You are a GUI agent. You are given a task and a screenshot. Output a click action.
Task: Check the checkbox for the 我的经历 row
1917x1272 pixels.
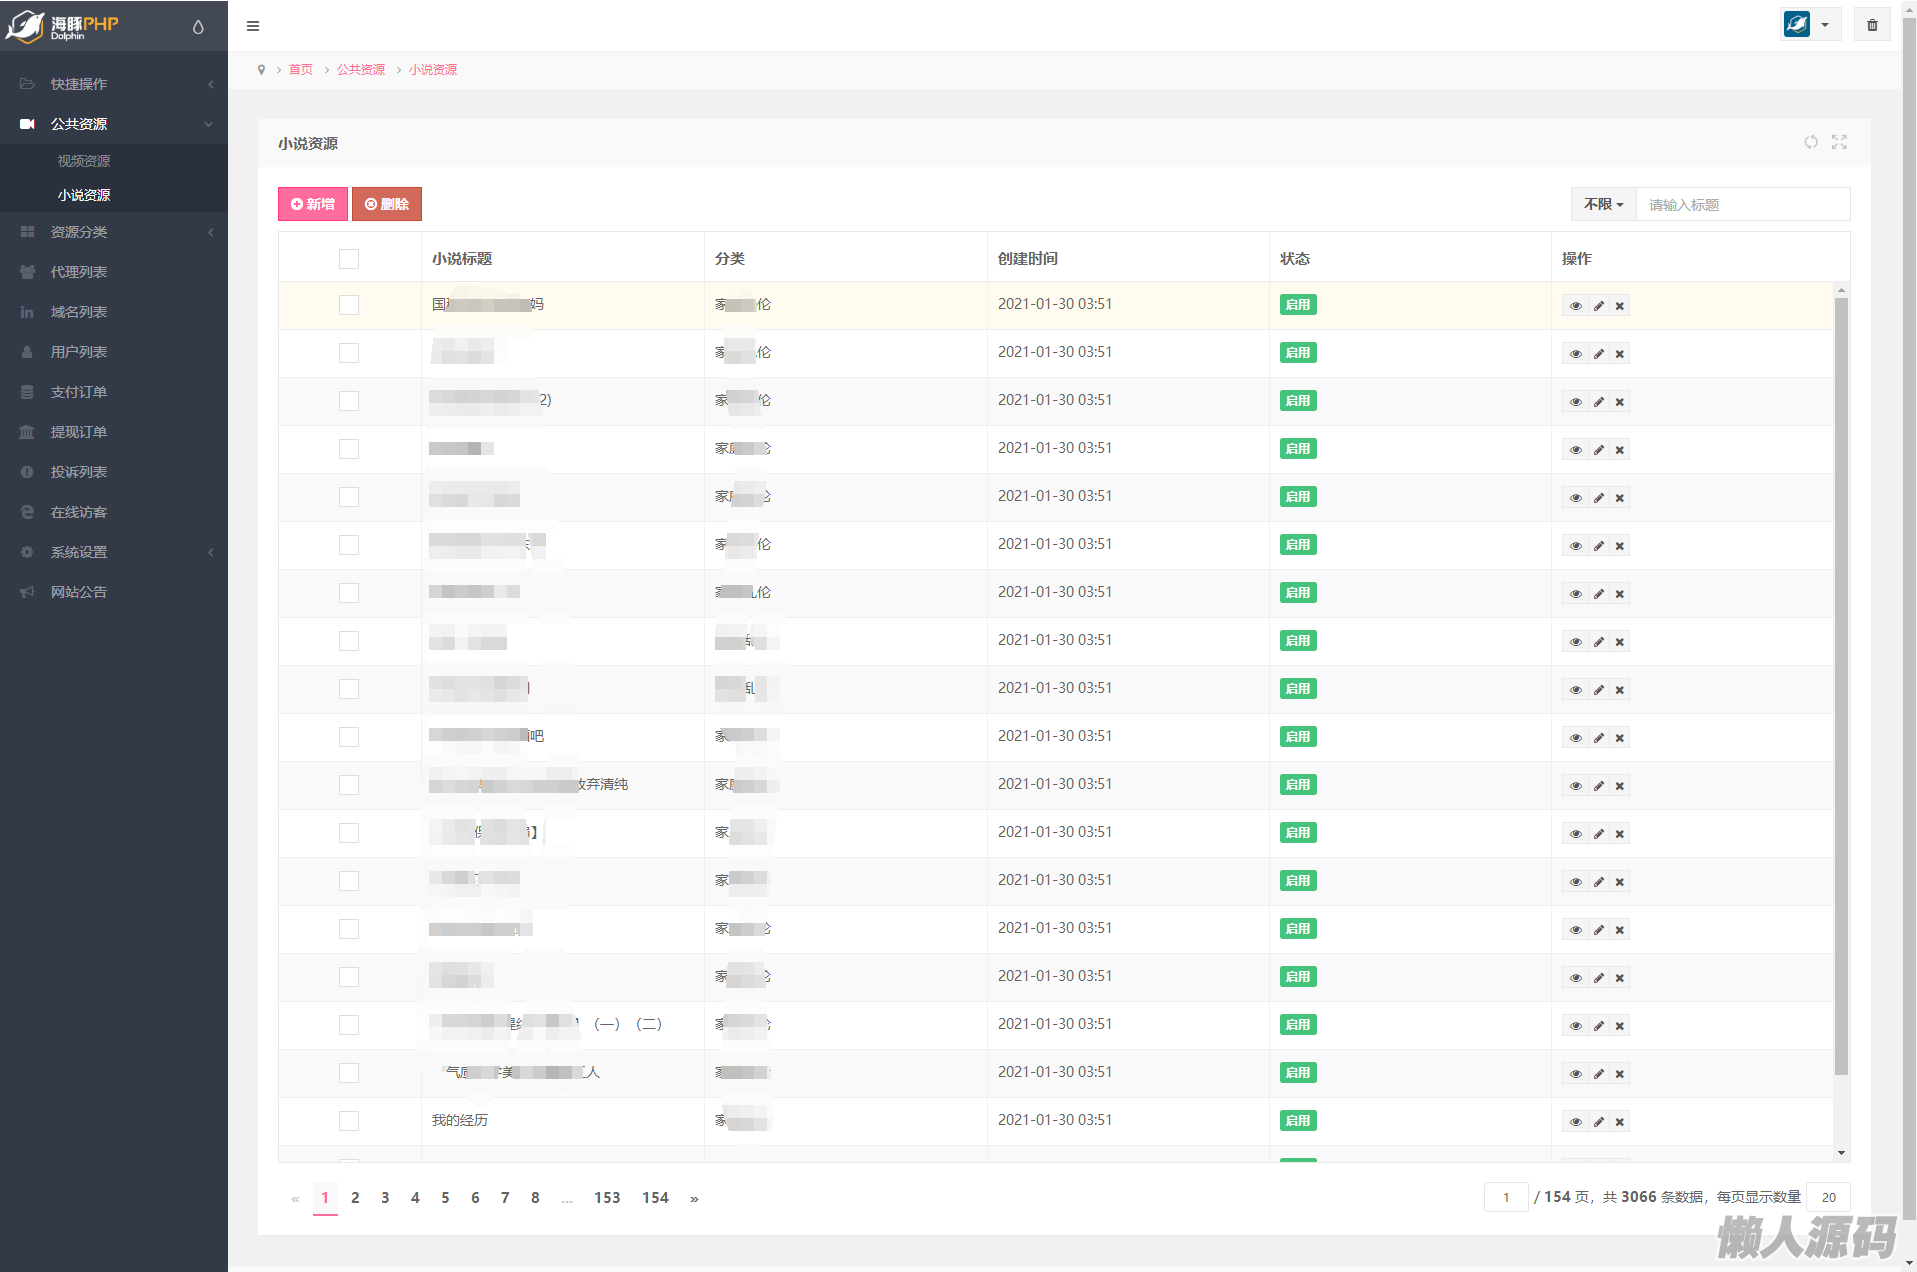[x=348, y=1121]
